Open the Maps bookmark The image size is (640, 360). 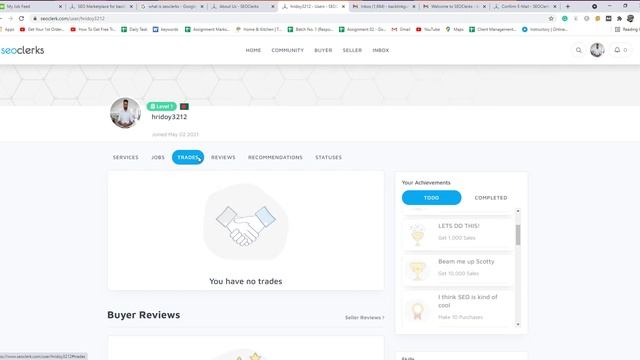coord(454,29)
